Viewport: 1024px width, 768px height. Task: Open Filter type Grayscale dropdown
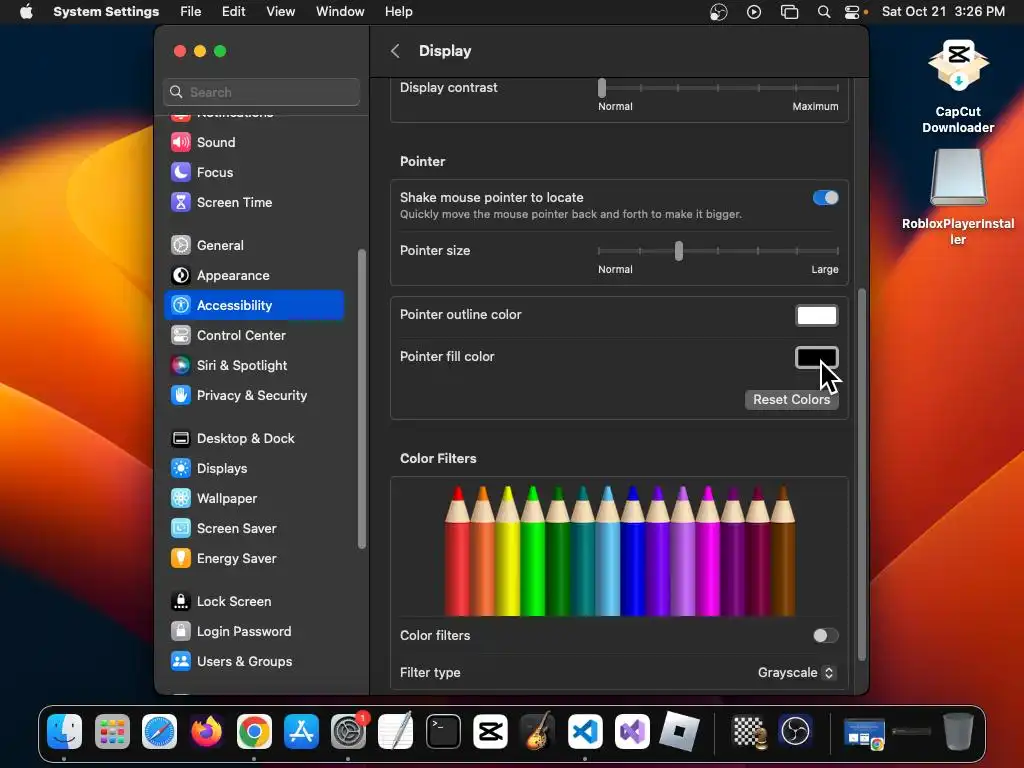click(x=796, y=673)
